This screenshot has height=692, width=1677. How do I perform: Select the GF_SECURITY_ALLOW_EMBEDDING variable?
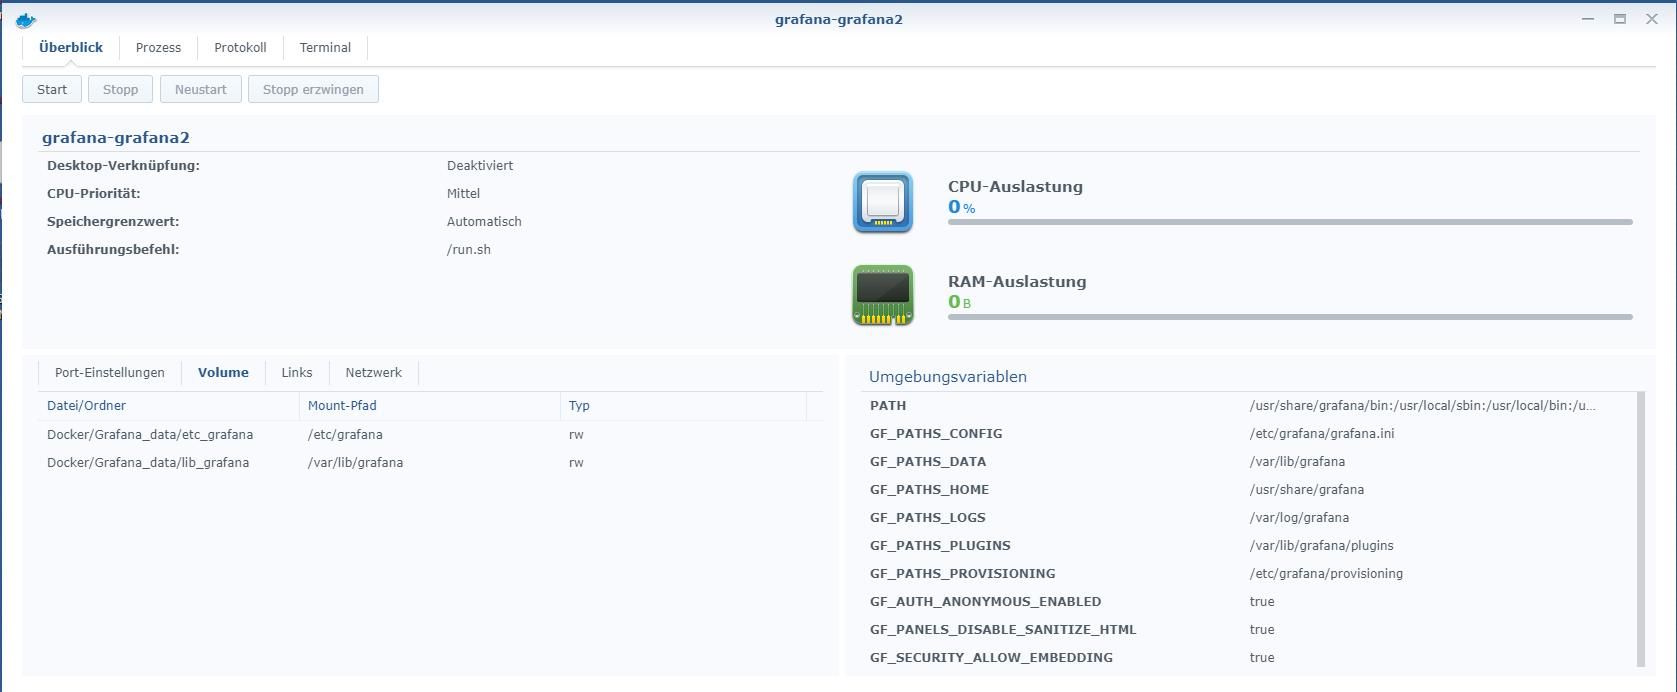click(1248, 657)
